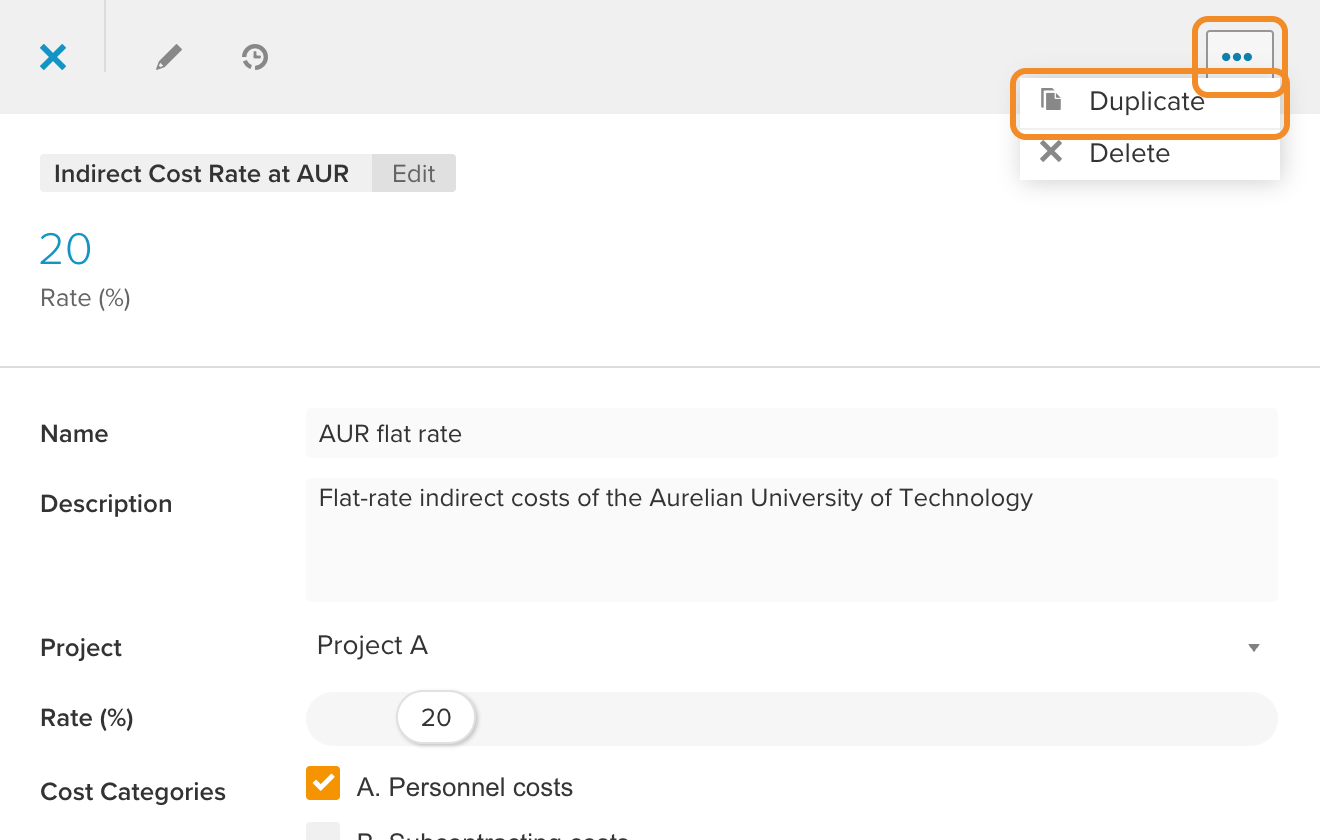Click the large blue 20 rate value

(65, 249)
